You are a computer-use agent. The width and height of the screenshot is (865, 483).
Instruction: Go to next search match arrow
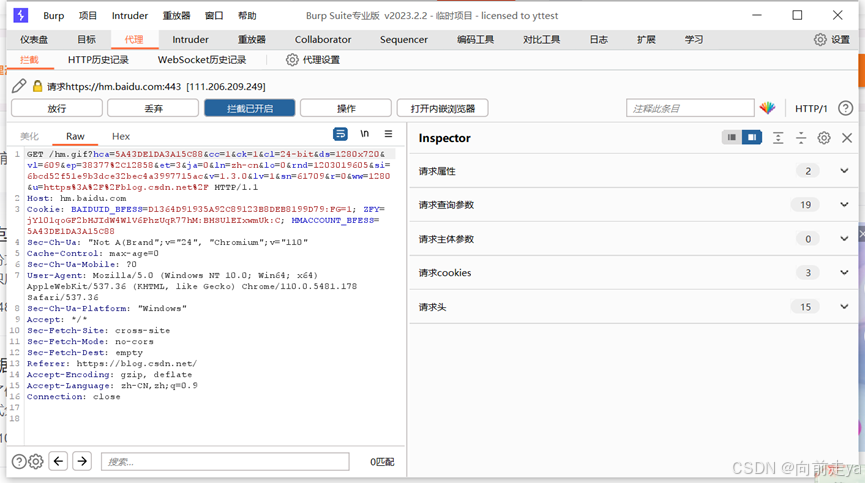[x=82, y=461]
